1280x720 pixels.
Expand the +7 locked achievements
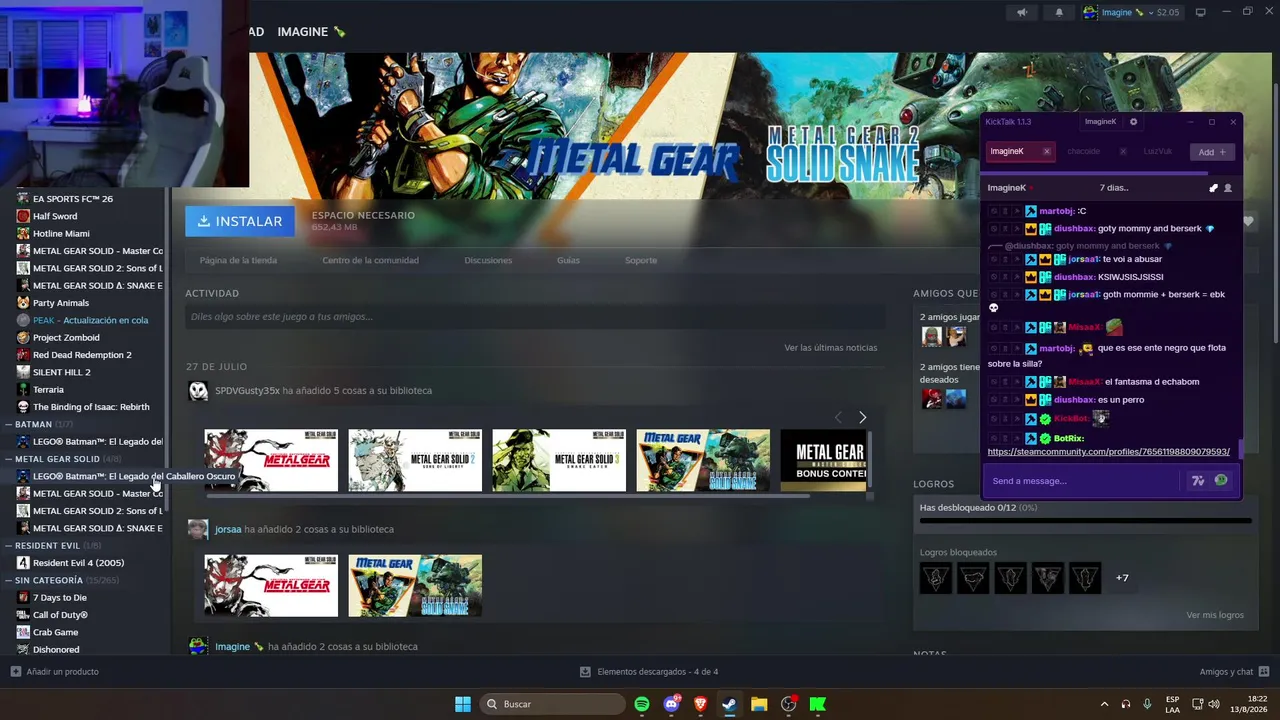[1122, 578]
